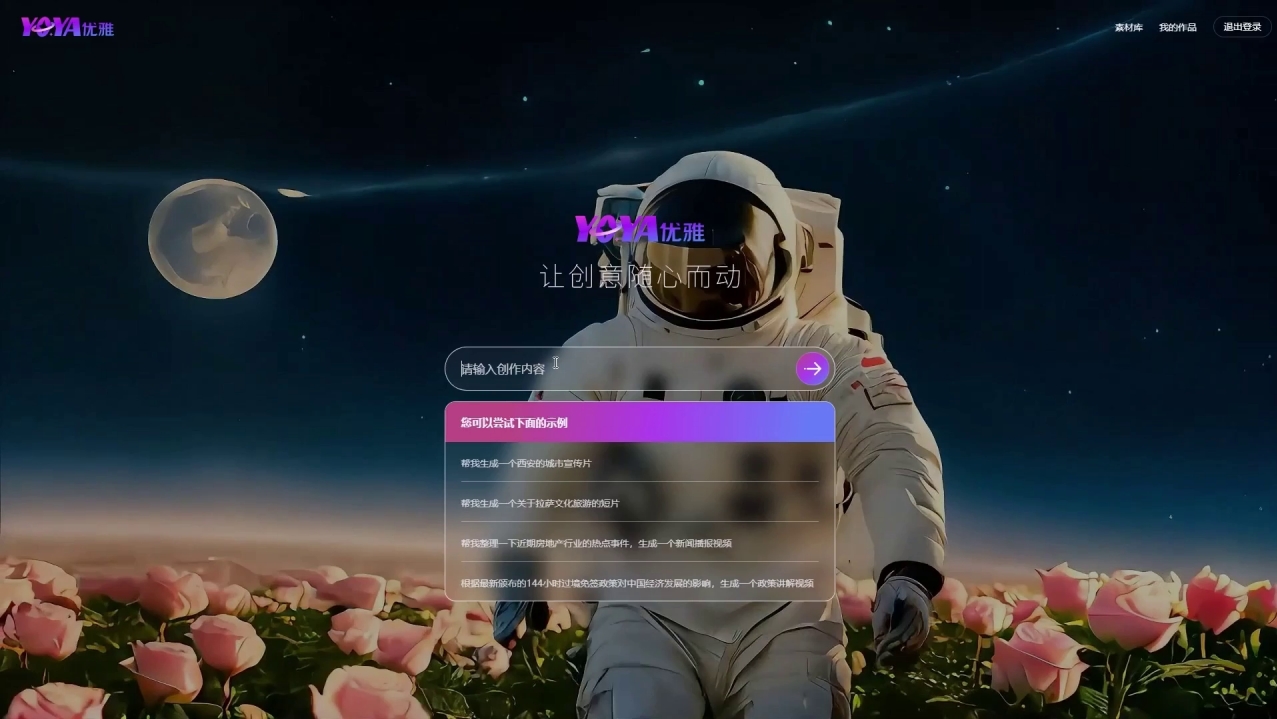Click the astronaut's dark glove
Viewport: 1277px width, 719px height.
tap(900, 615)
